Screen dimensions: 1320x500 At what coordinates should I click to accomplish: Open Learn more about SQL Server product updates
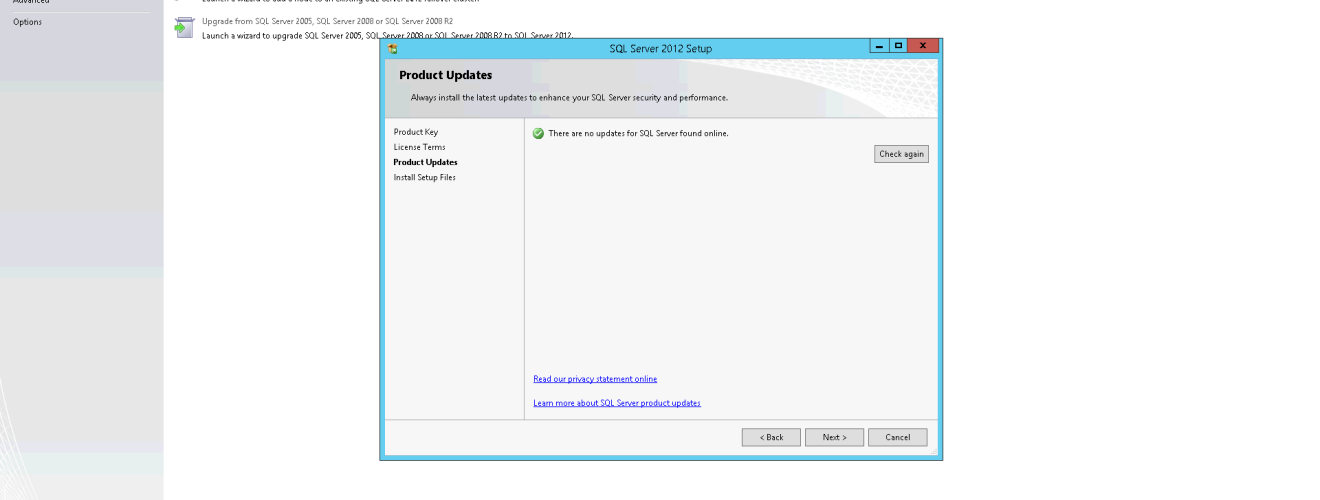click(x=617, y=403)
